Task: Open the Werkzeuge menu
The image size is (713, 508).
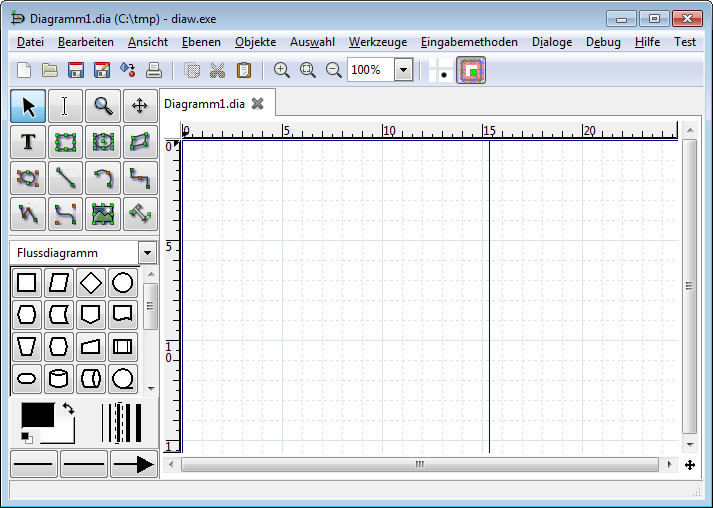Action: 377,42
